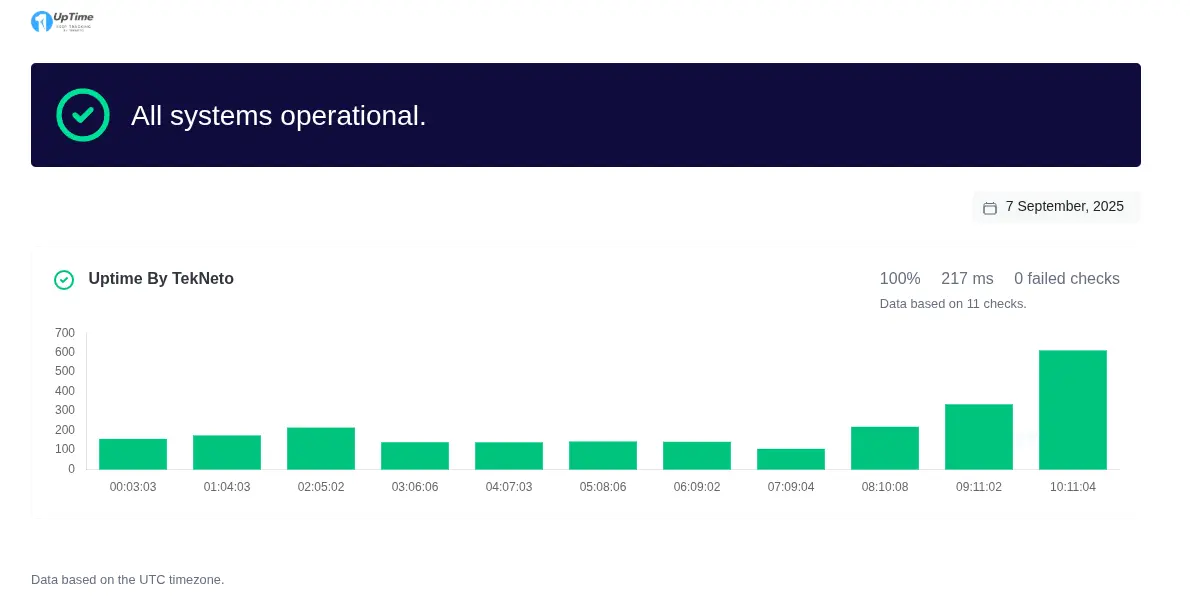The width and height of the screenshot is (1190, 596).
Task: Click the bar for the 08:10:08 check
Action: tap(884, 448)
